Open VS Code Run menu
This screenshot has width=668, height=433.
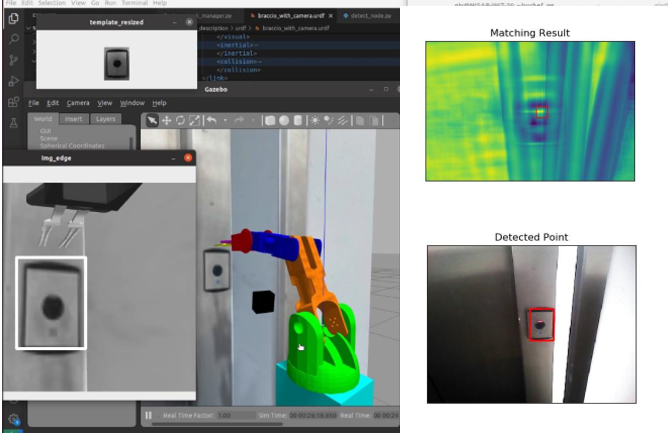110,3
